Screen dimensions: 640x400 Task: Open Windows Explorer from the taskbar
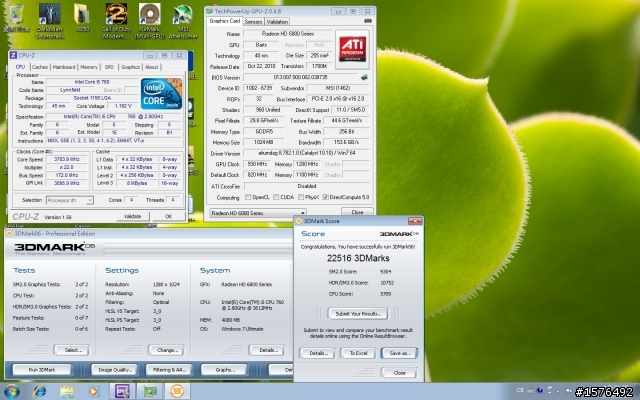click(x=67, y=391)
